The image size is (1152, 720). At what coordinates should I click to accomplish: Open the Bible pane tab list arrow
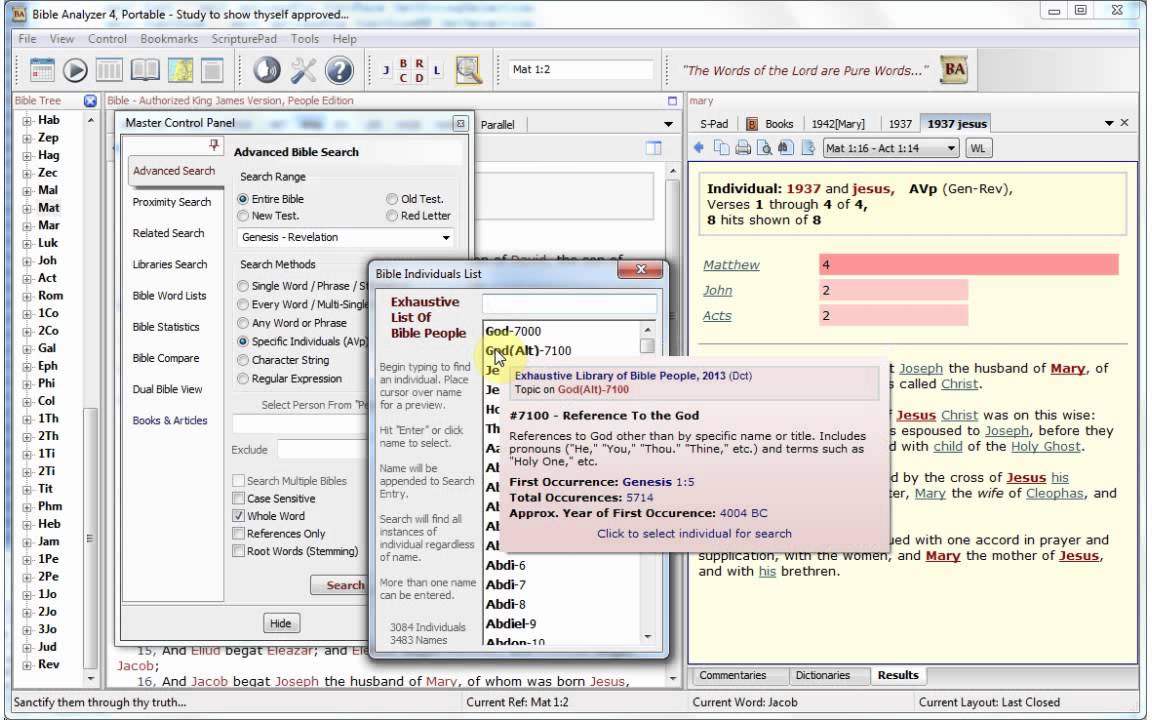(668, 124)
